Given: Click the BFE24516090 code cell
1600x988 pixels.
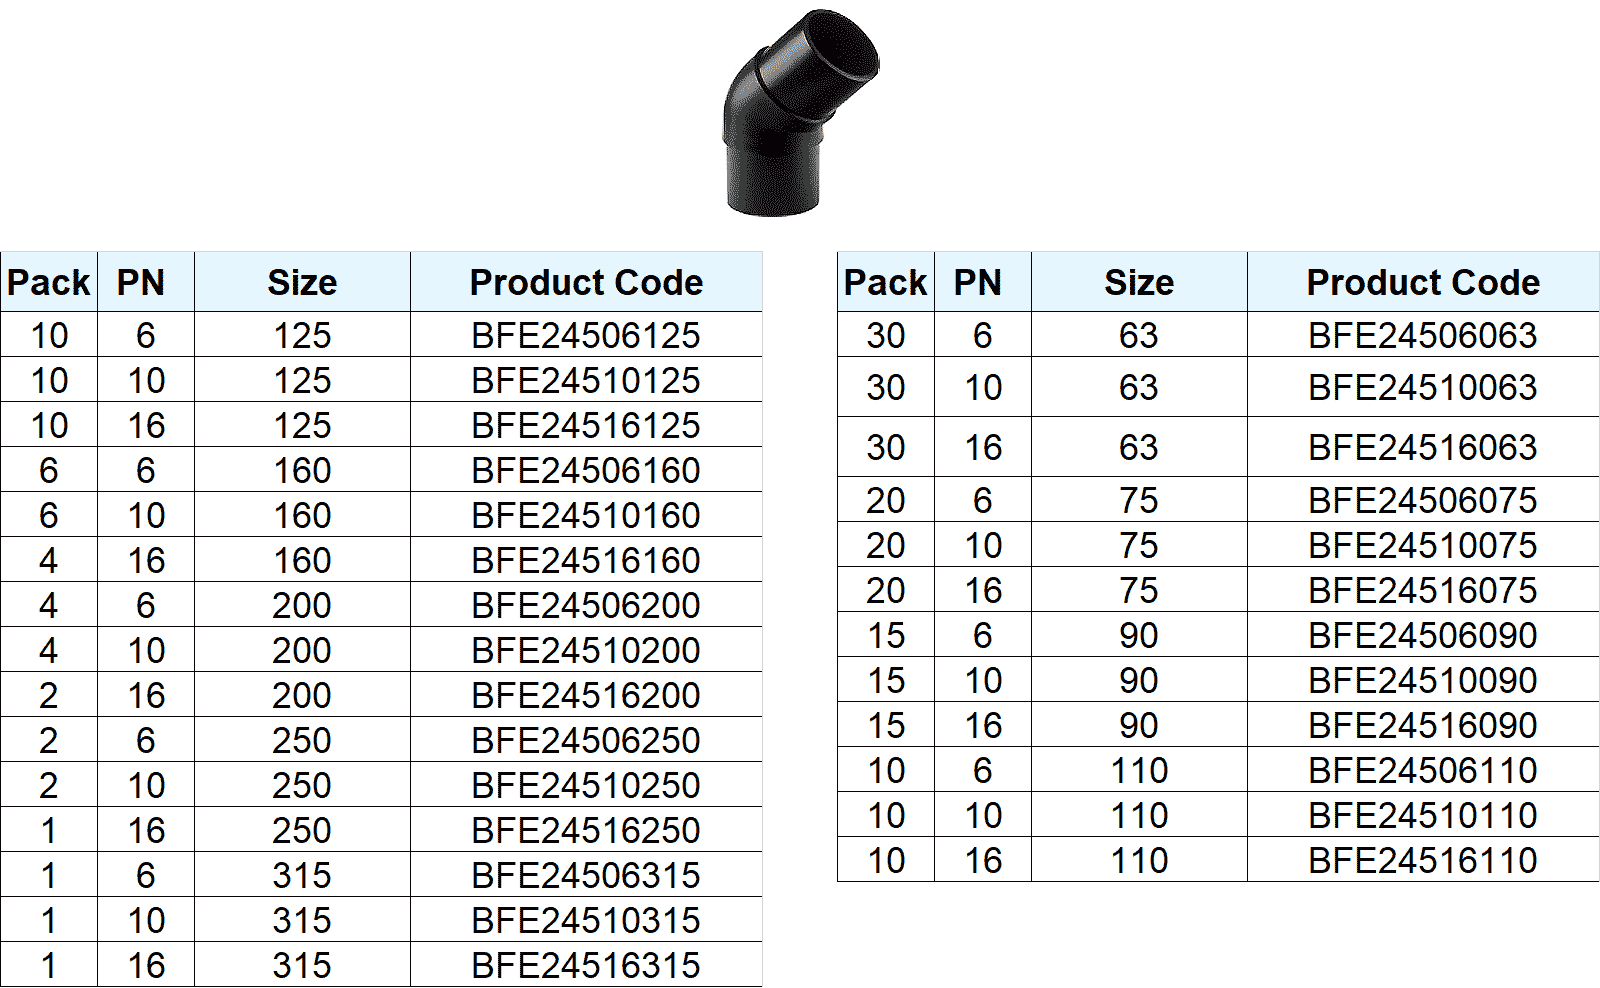Looking at the screenshot, I should pyautogui.click(x=1422, y=725).
